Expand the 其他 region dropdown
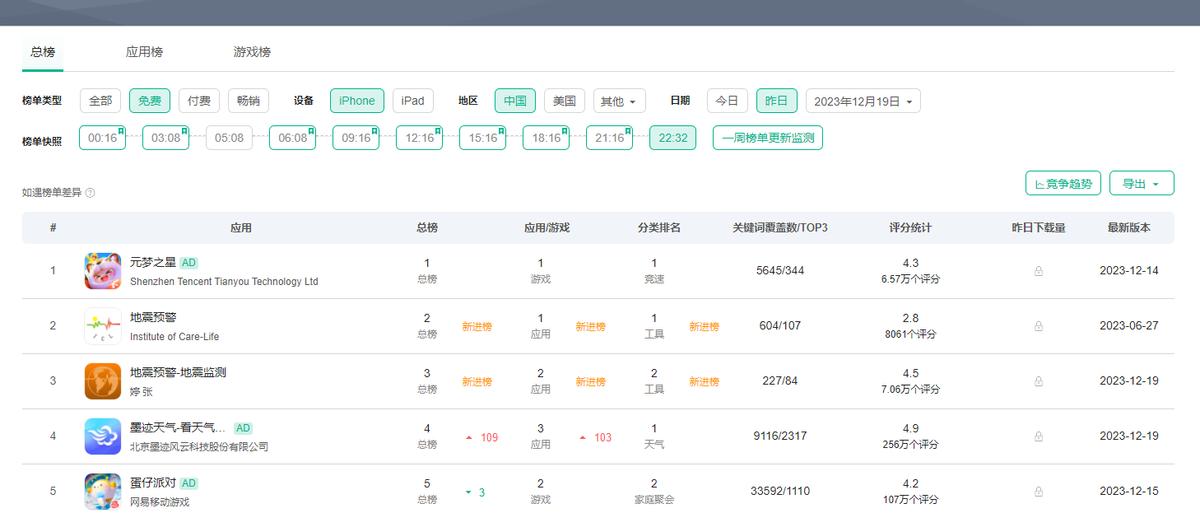The width and height of the screenshot is (1200, 519). pos(618,101)
